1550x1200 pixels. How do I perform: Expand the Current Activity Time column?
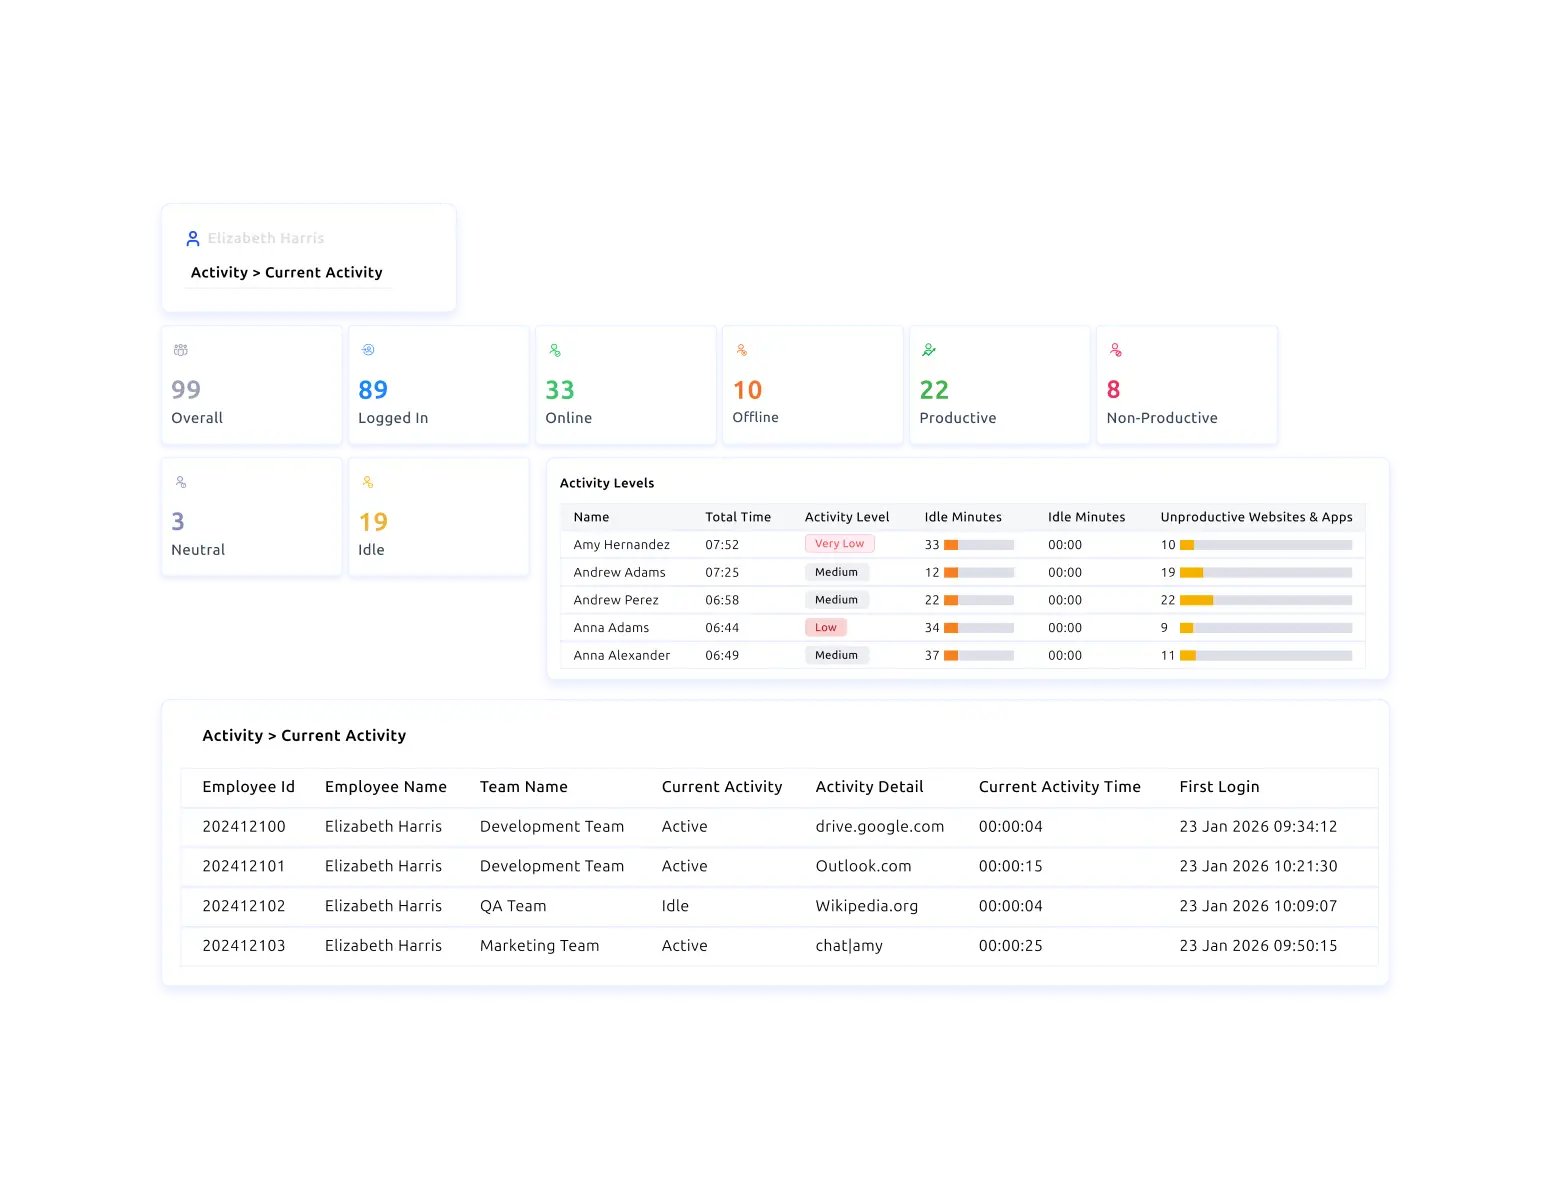[x=1059, y=787]
